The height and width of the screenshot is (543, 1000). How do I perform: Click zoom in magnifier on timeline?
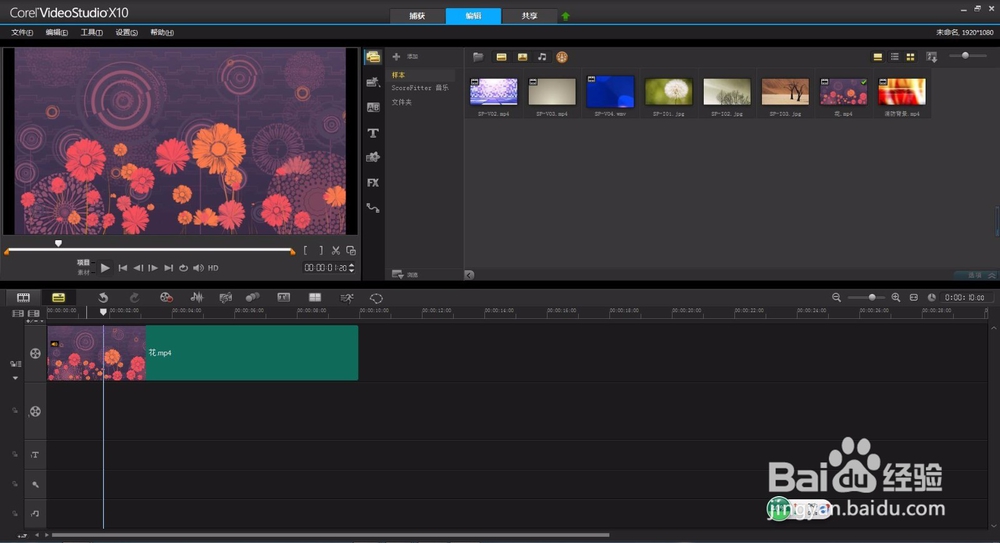coord(895,297)
